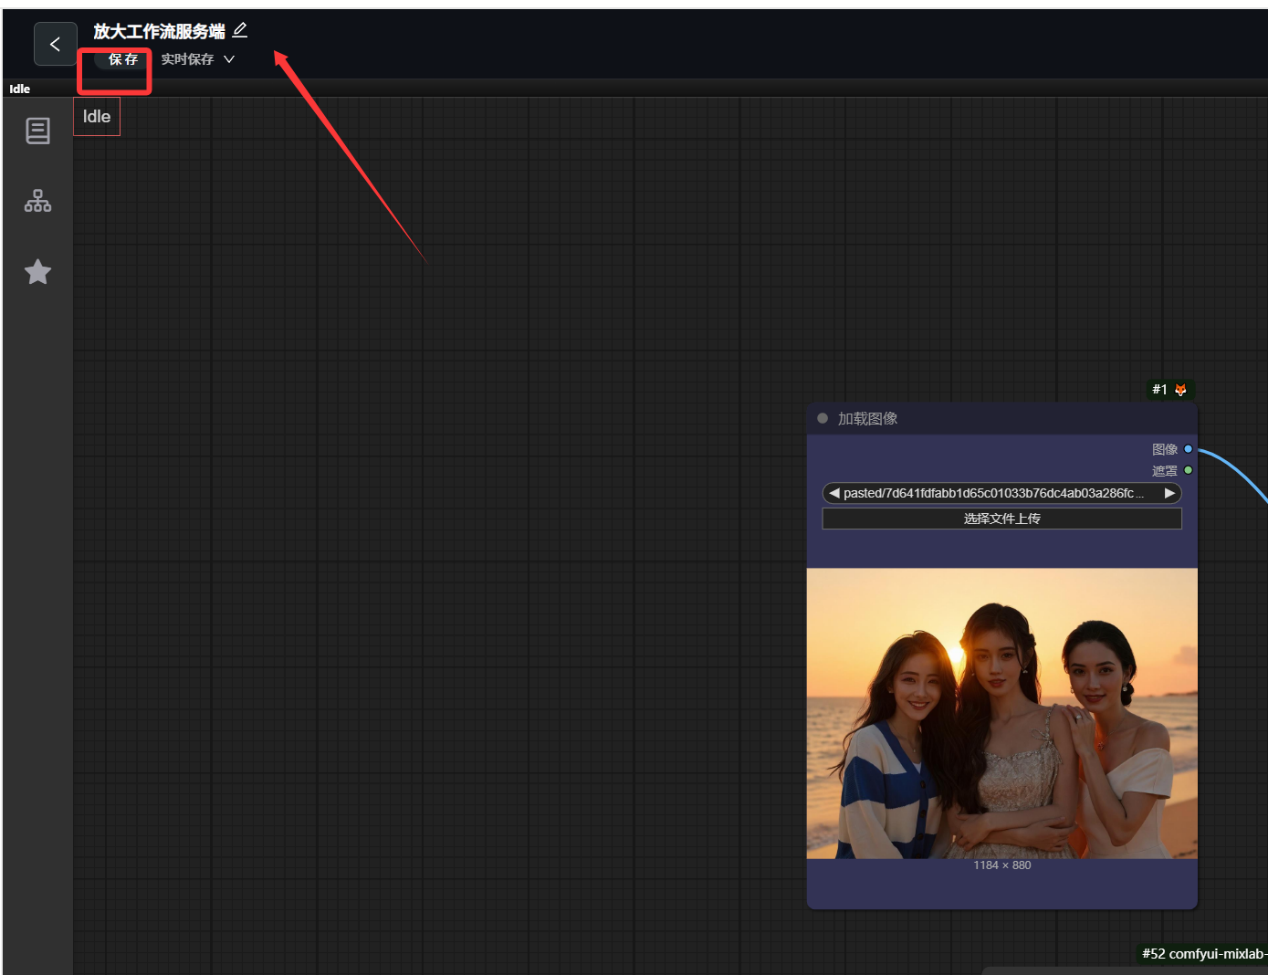Viewport: 1268px width, 975px height.
Task: Click the workflow title 放大工作流服务端
Action: pos(159,32)
